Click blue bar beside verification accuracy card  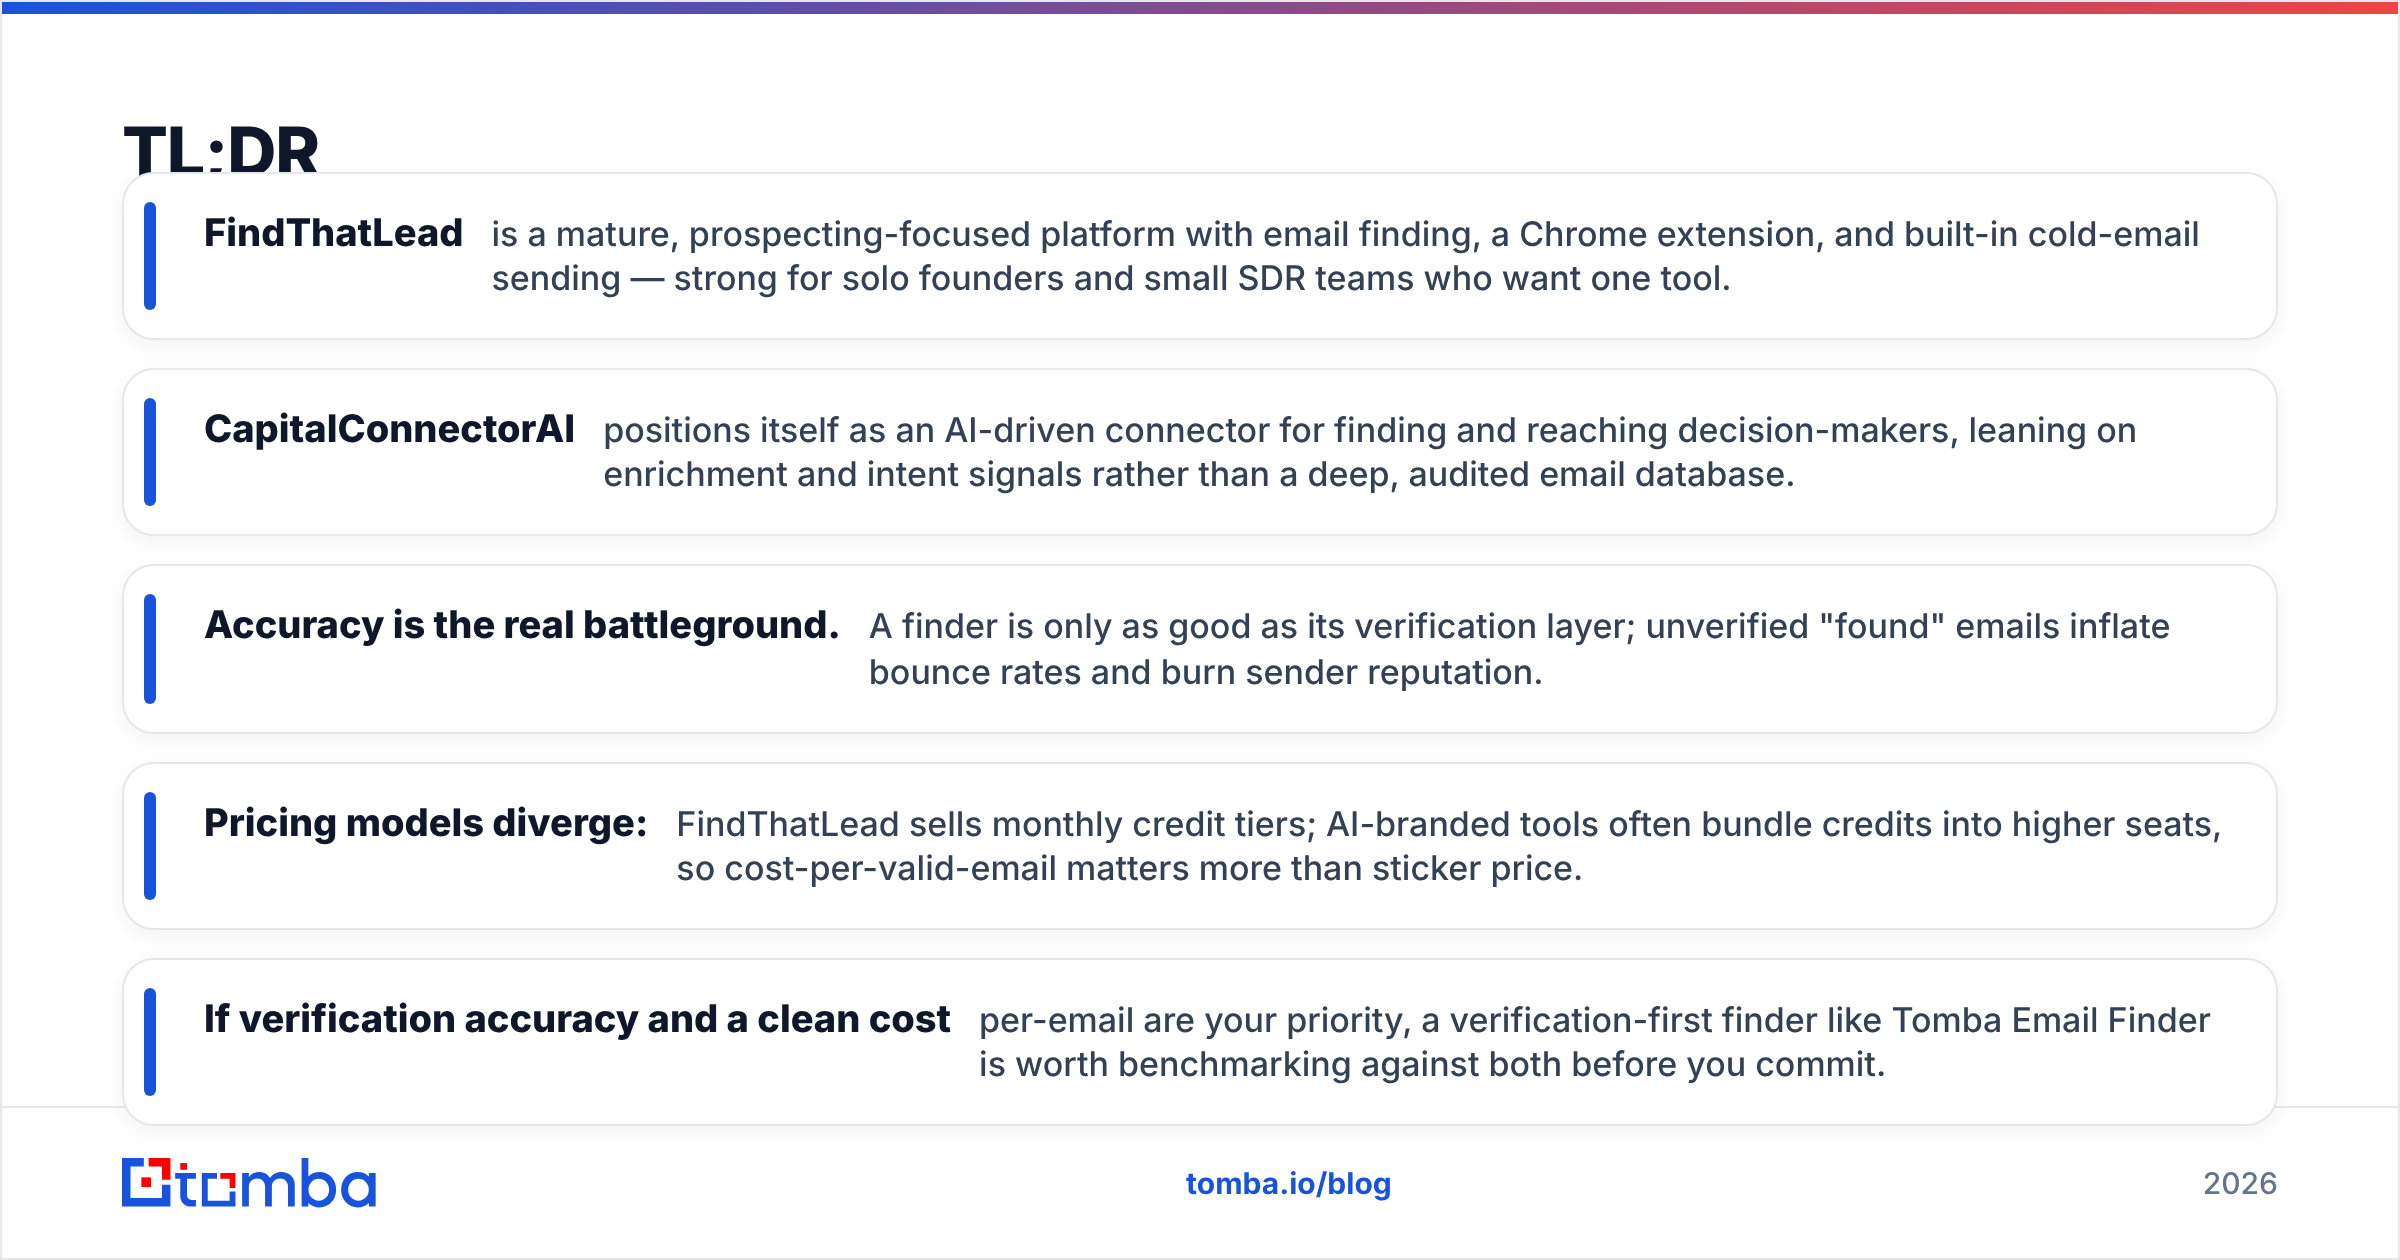point(150,1042)
